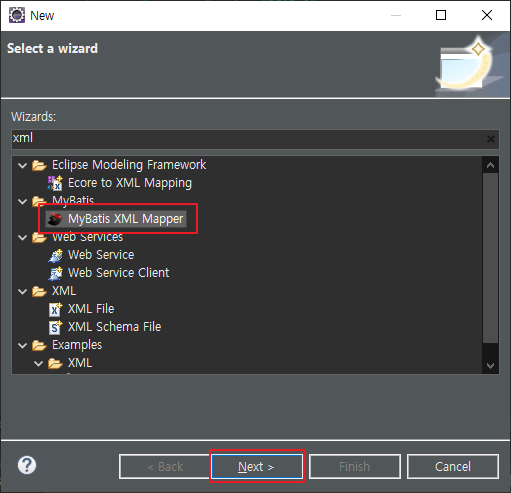Image resolution: width=511 pixels, height=493 pixels.
Task: Click the Web Service wizard icon
Action: [x=55, y=255]
